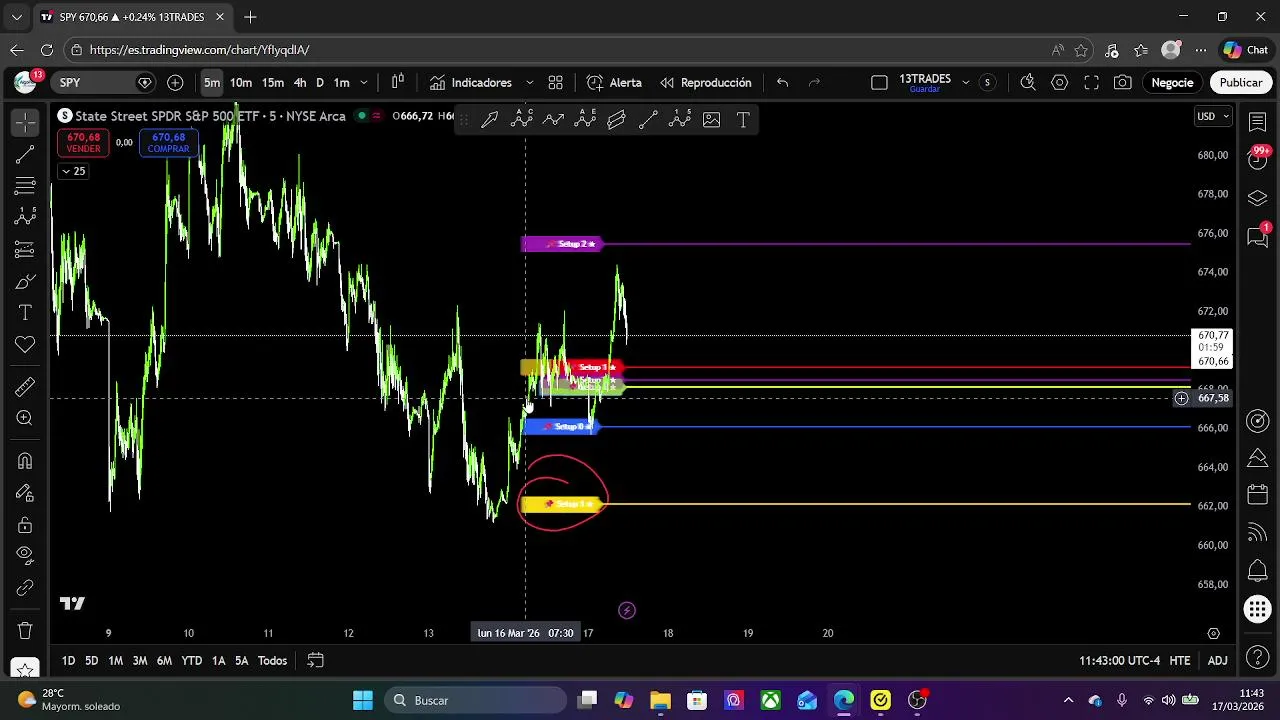Select the trend line drawing tool
Screen dimensions: 1280x720
point(25,154)
